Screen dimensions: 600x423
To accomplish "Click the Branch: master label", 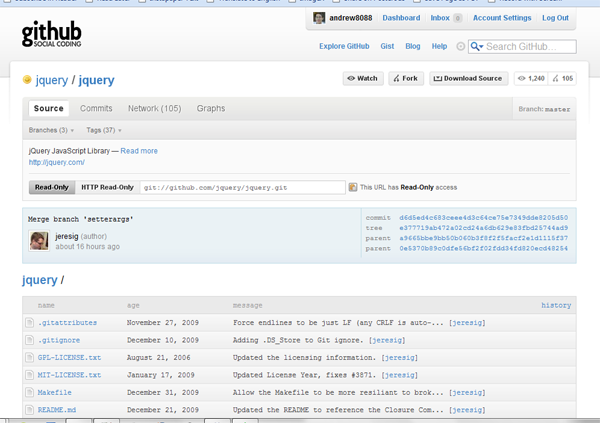I will click(544, 109).
